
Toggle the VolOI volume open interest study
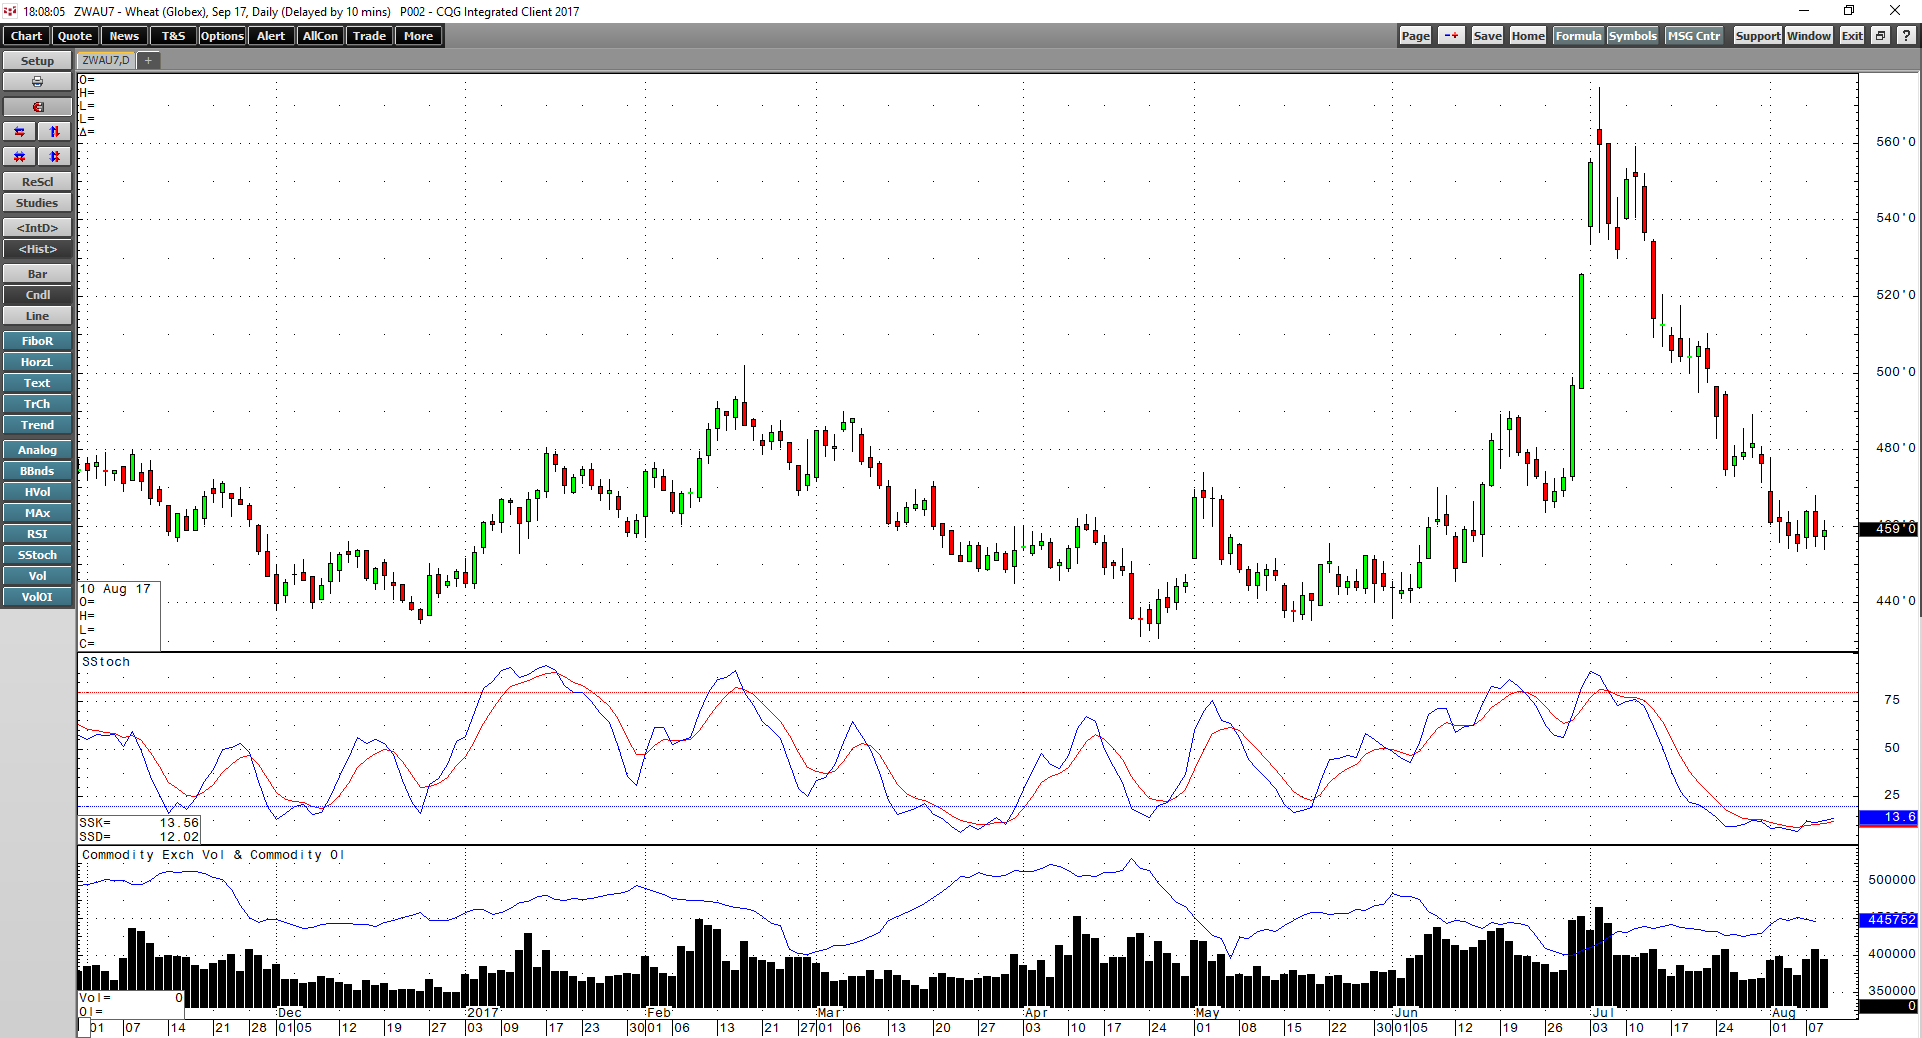tap(37, 597)
